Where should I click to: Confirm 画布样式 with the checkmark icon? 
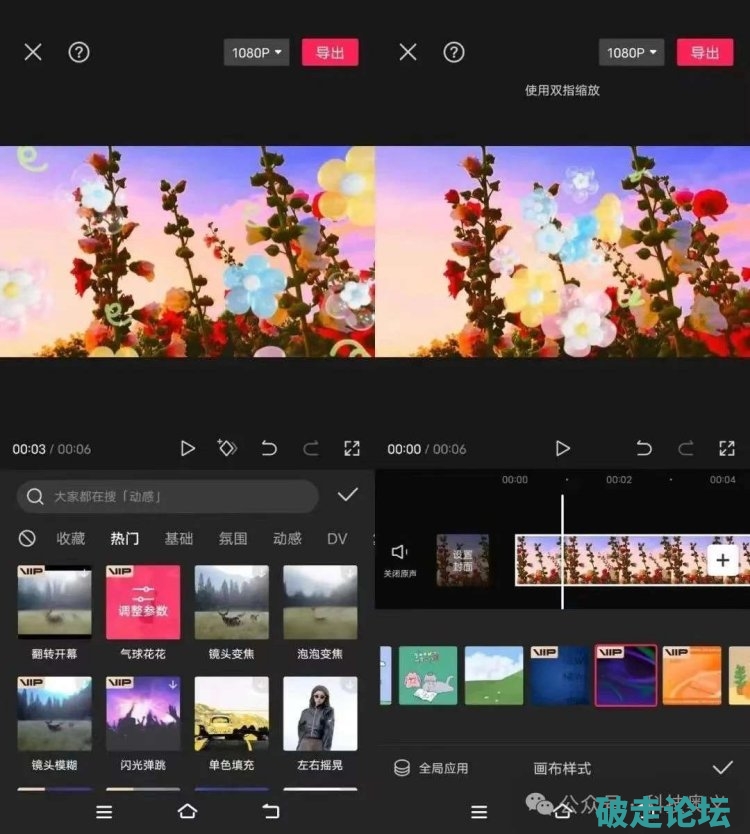tap(722, 768)
